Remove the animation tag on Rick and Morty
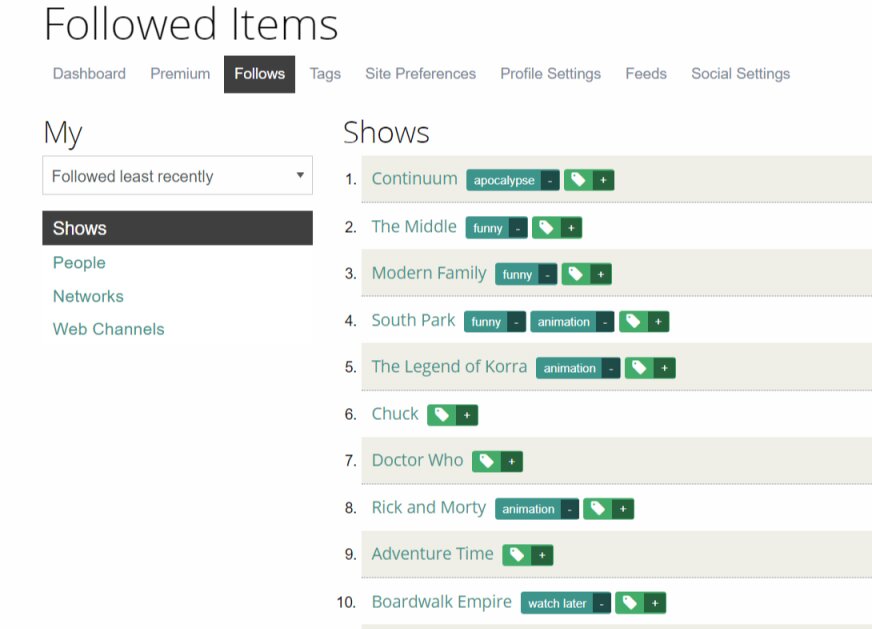The width and height of the screenshot is (872, 629). tap(569, 509)
